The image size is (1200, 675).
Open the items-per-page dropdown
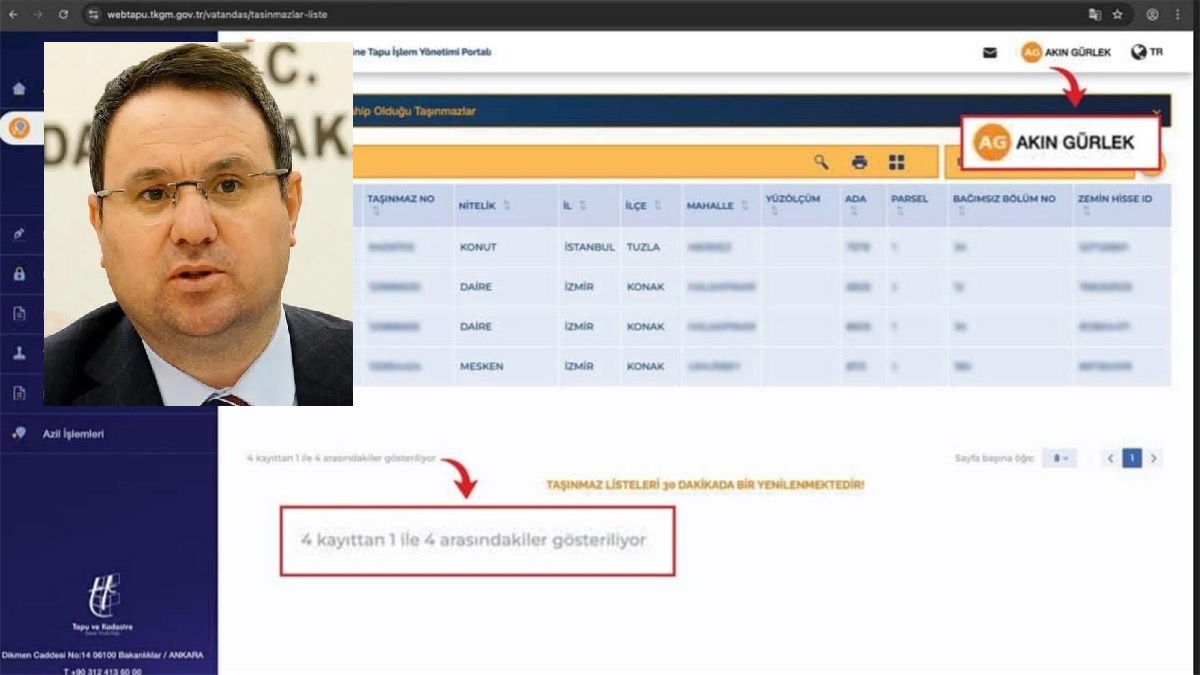click(x=1059, y=458)
